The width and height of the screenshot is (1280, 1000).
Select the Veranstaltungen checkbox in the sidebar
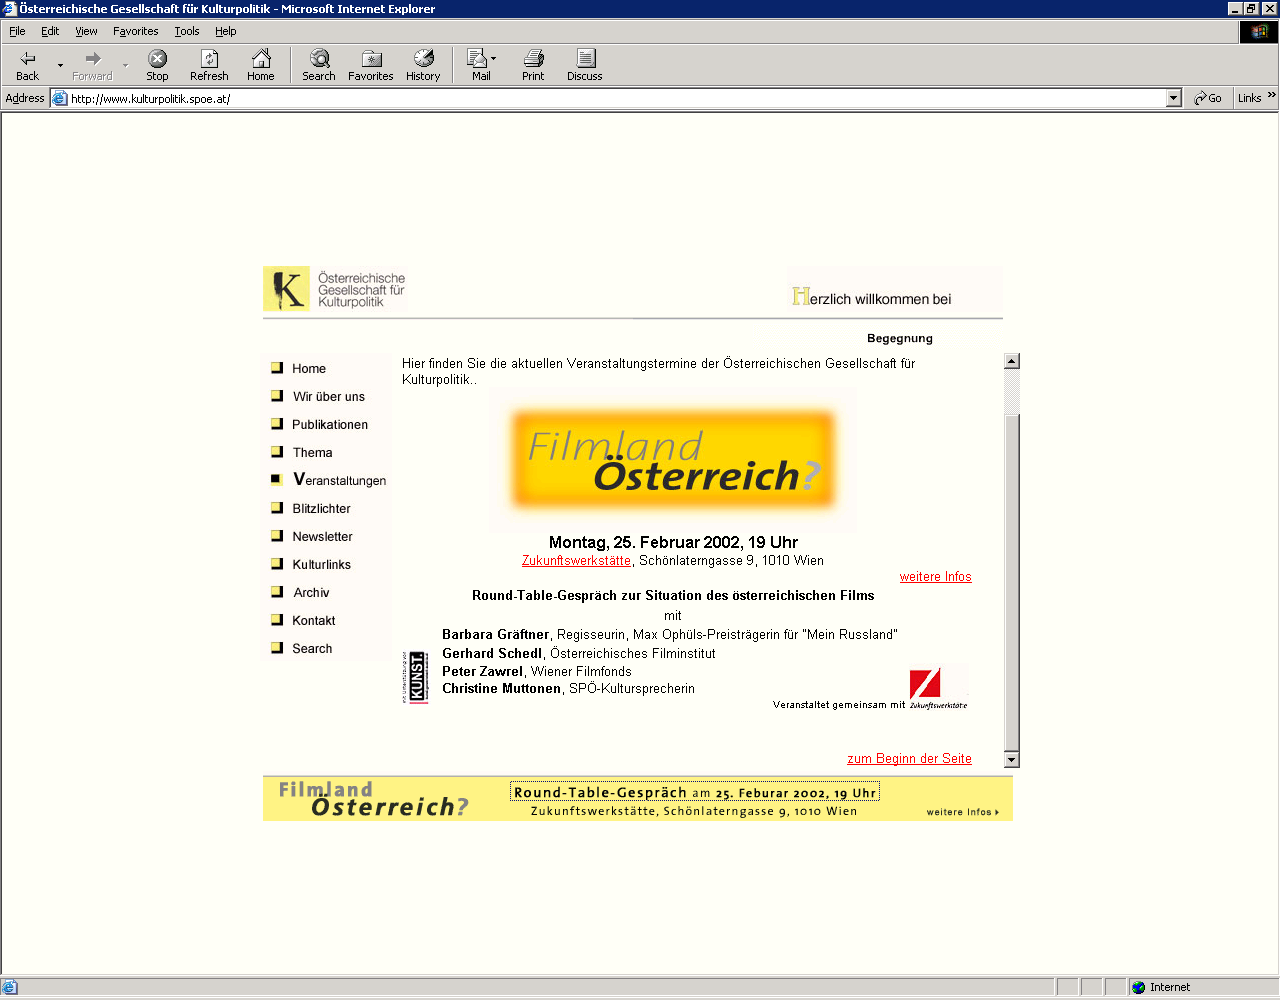point(277,480)
